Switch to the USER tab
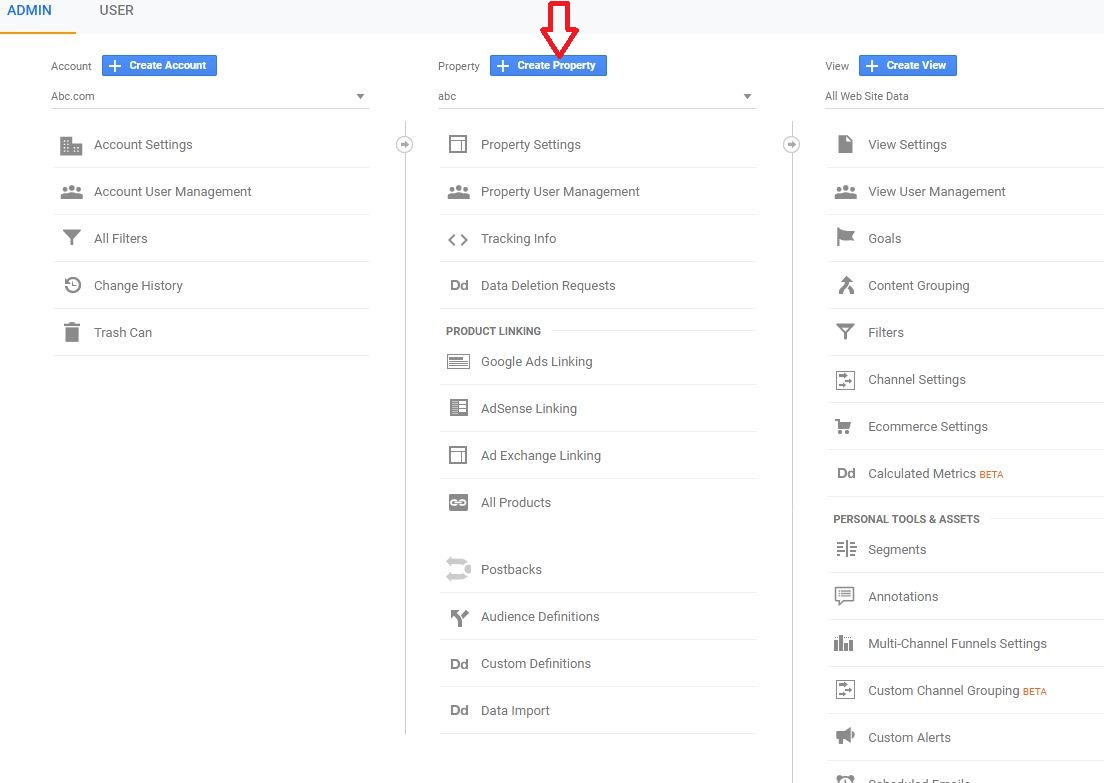This screenshot has height=783, width=1104. (117, 11)
